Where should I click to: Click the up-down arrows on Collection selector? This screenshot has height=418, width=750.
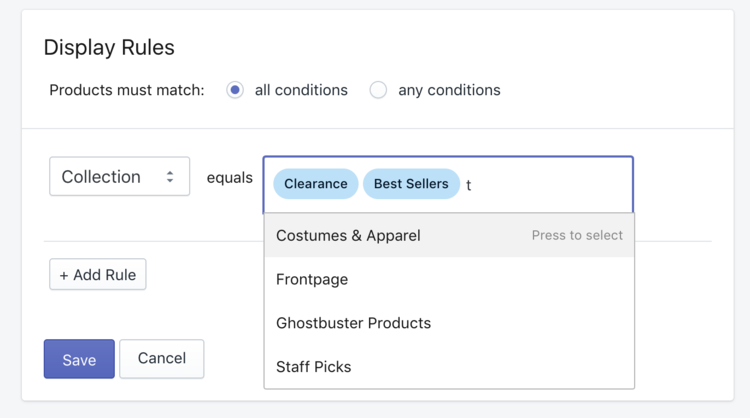[x=170, y=177]
